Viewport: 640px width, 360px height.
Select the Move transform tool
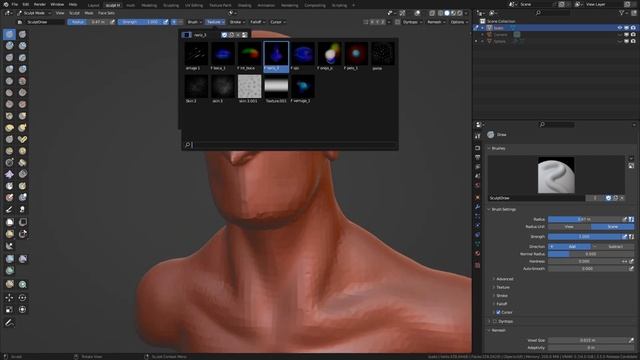[9, 298]
